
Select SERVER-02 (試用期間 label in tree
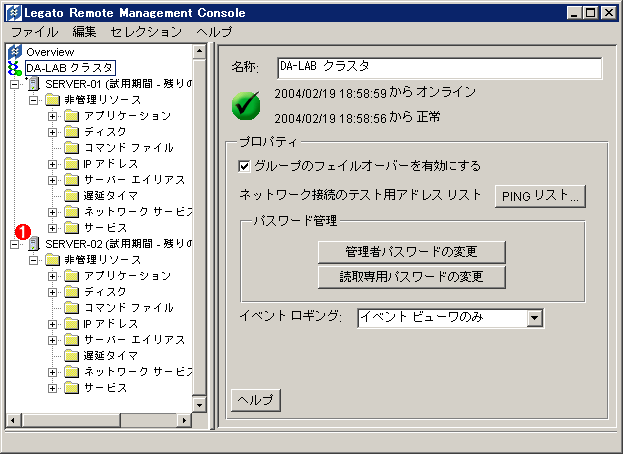(x=99, y=243)
